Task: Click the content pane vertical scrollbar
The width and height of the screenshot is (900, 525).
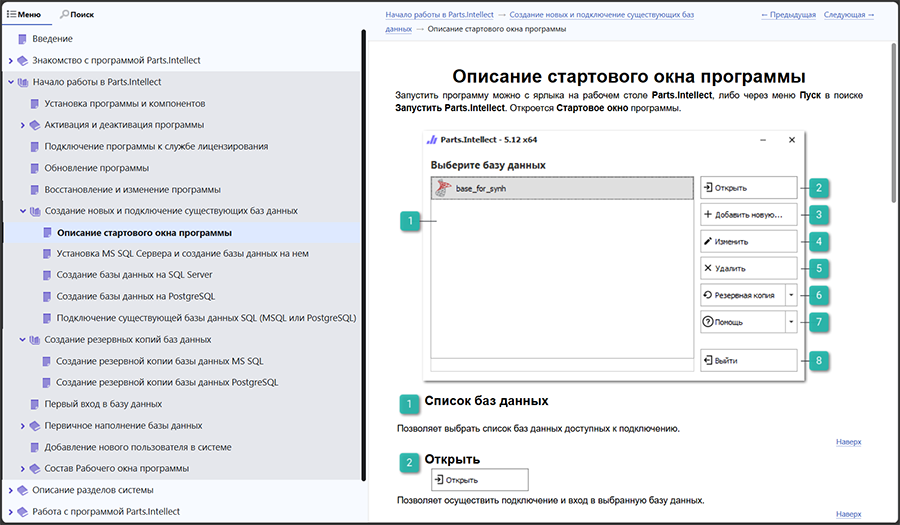Action: tap(894, 122)
